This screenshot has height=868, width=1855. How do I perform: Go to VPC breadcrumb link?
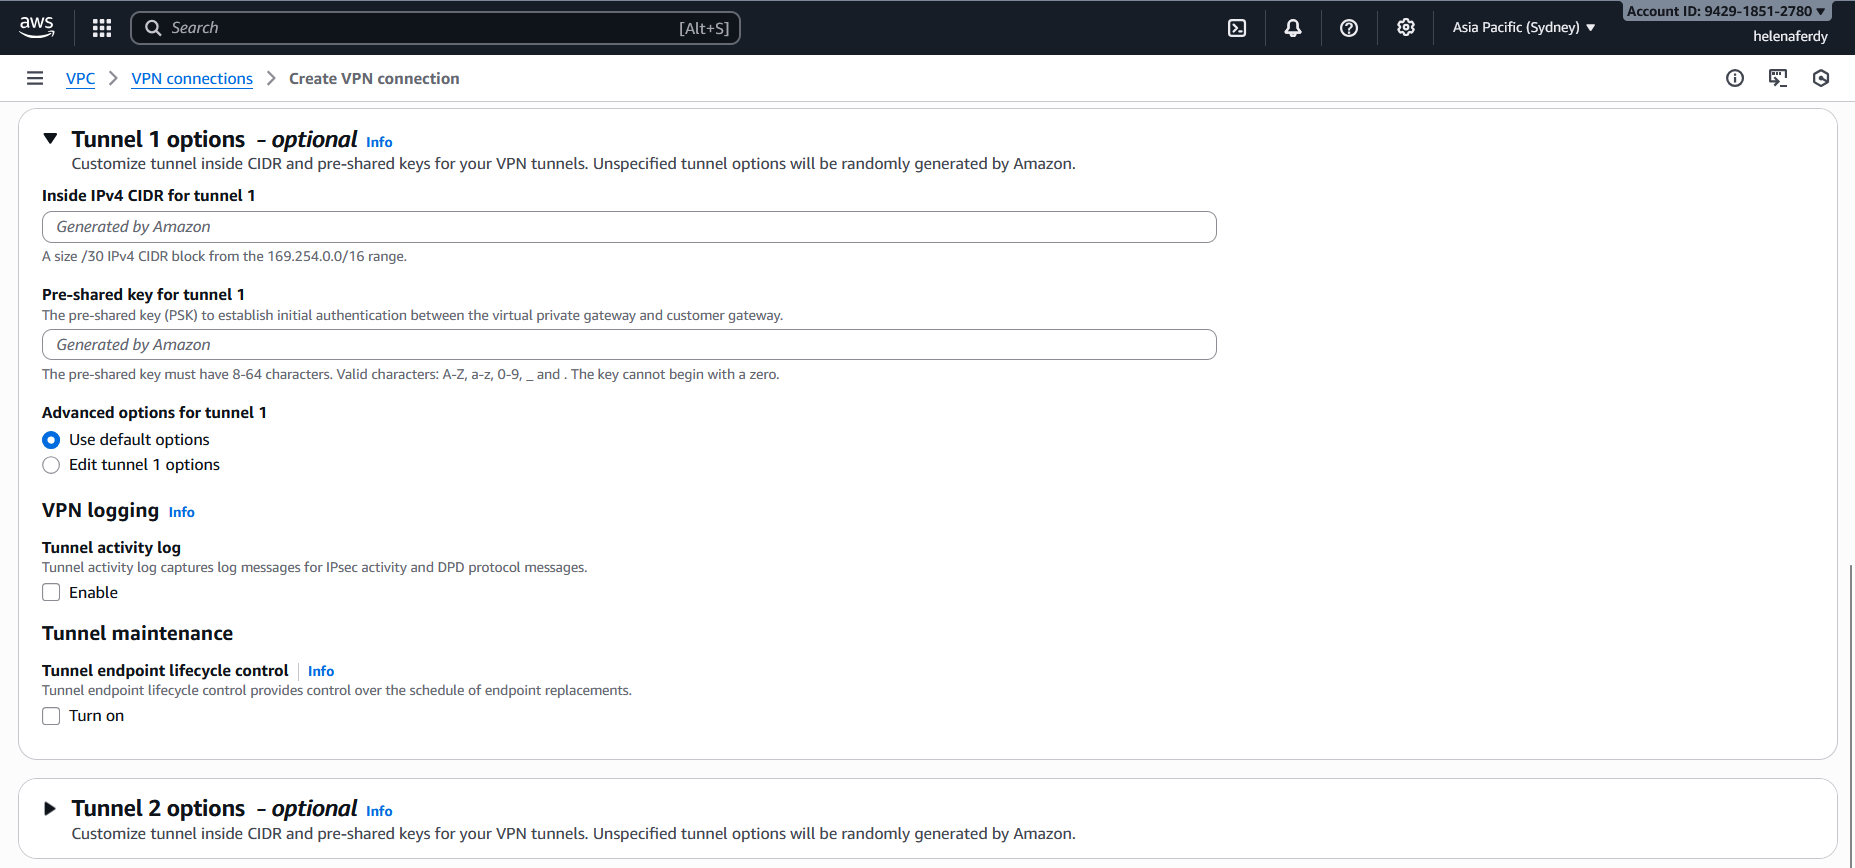[80, 79]
